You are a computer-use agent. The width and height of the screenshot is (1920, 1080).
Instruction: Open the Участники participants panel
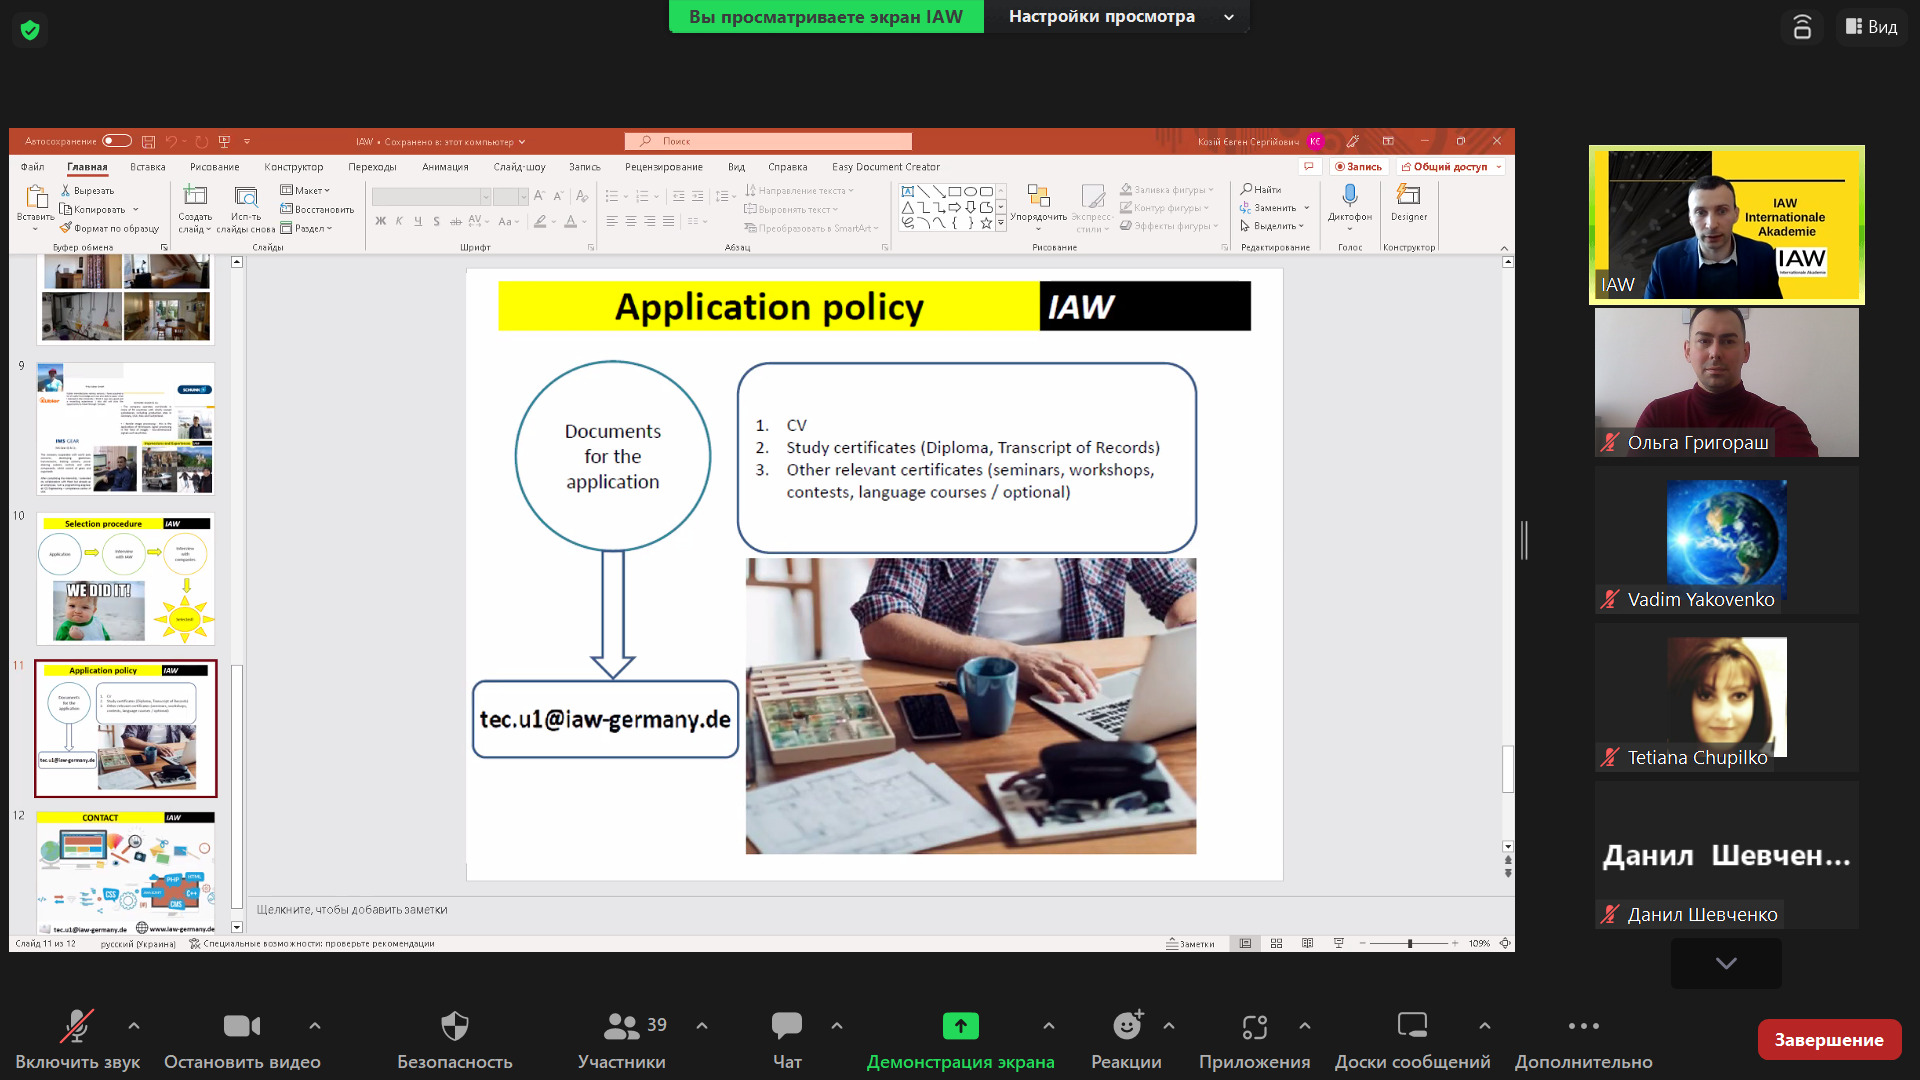click(x=621, y=1040)
